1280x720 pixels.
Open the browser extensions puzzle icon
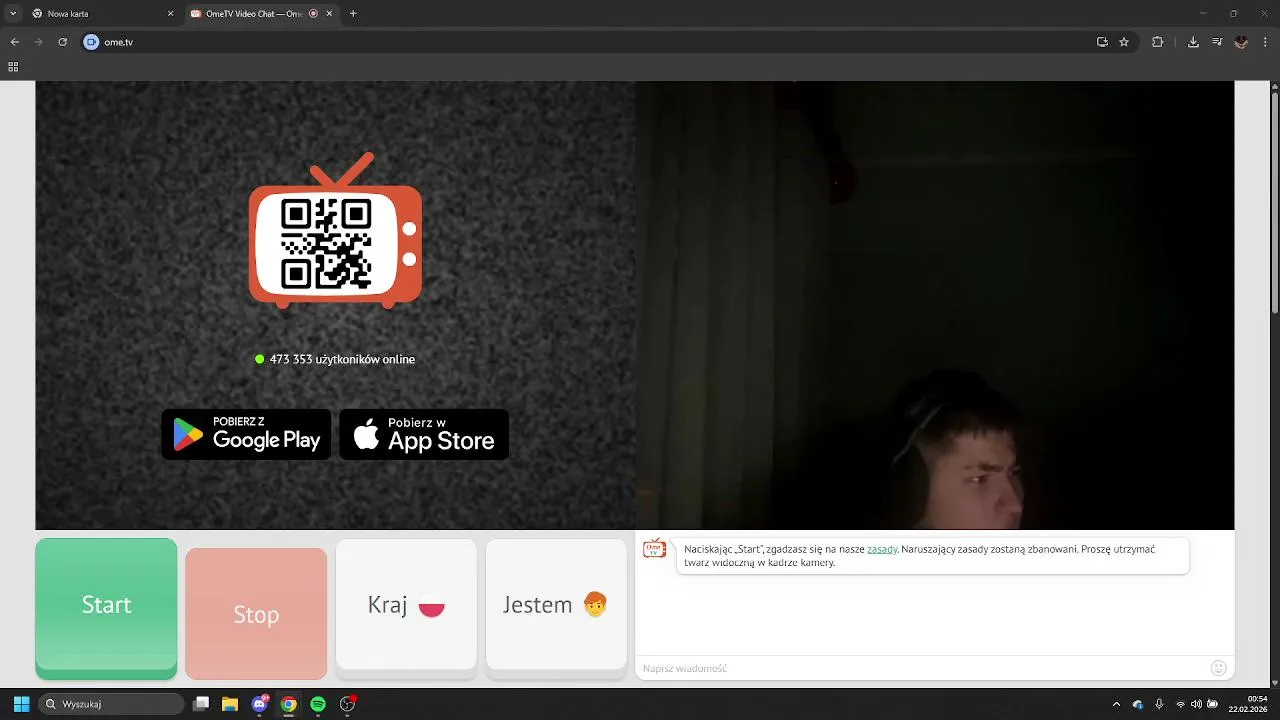tap(1158, 42)
